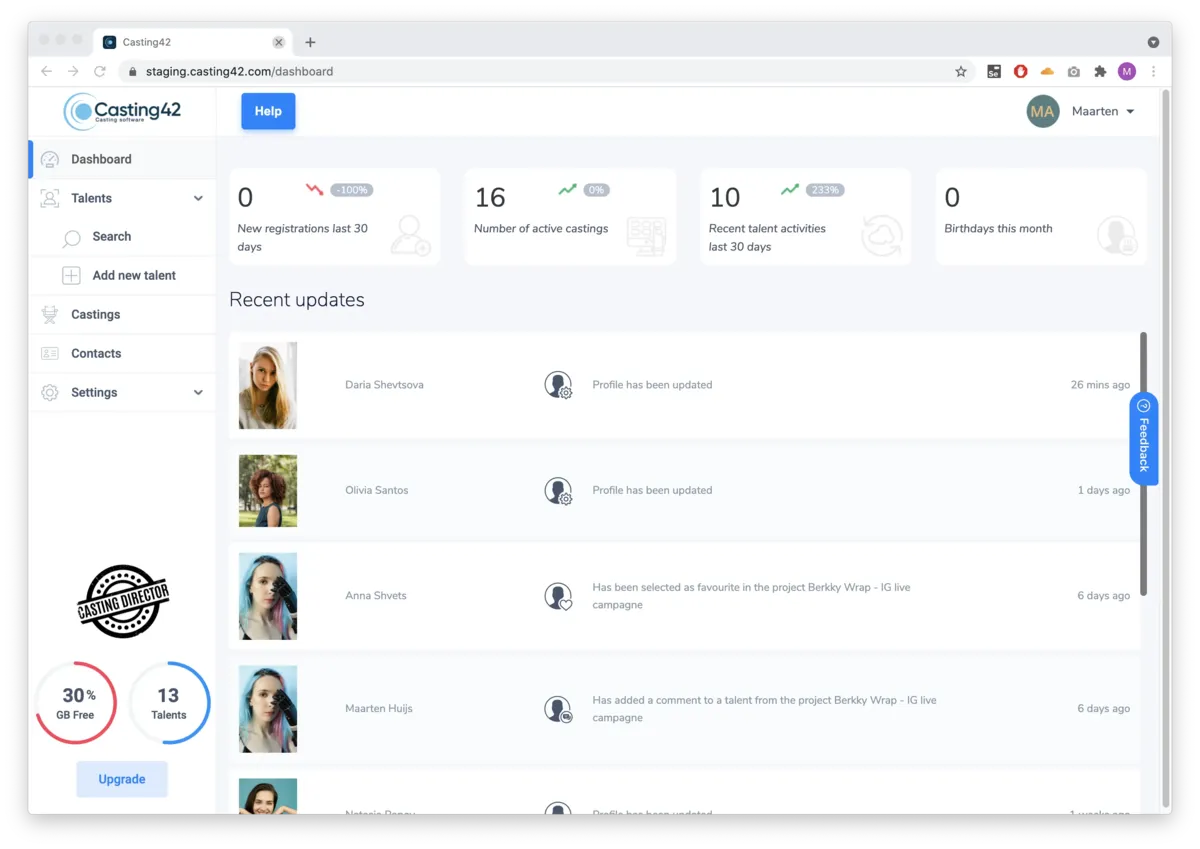The width and height of the screenshot is (1200, 849).
Task: Click the Upgrade button
Action: pyautogui.click(x=122, y=779)
